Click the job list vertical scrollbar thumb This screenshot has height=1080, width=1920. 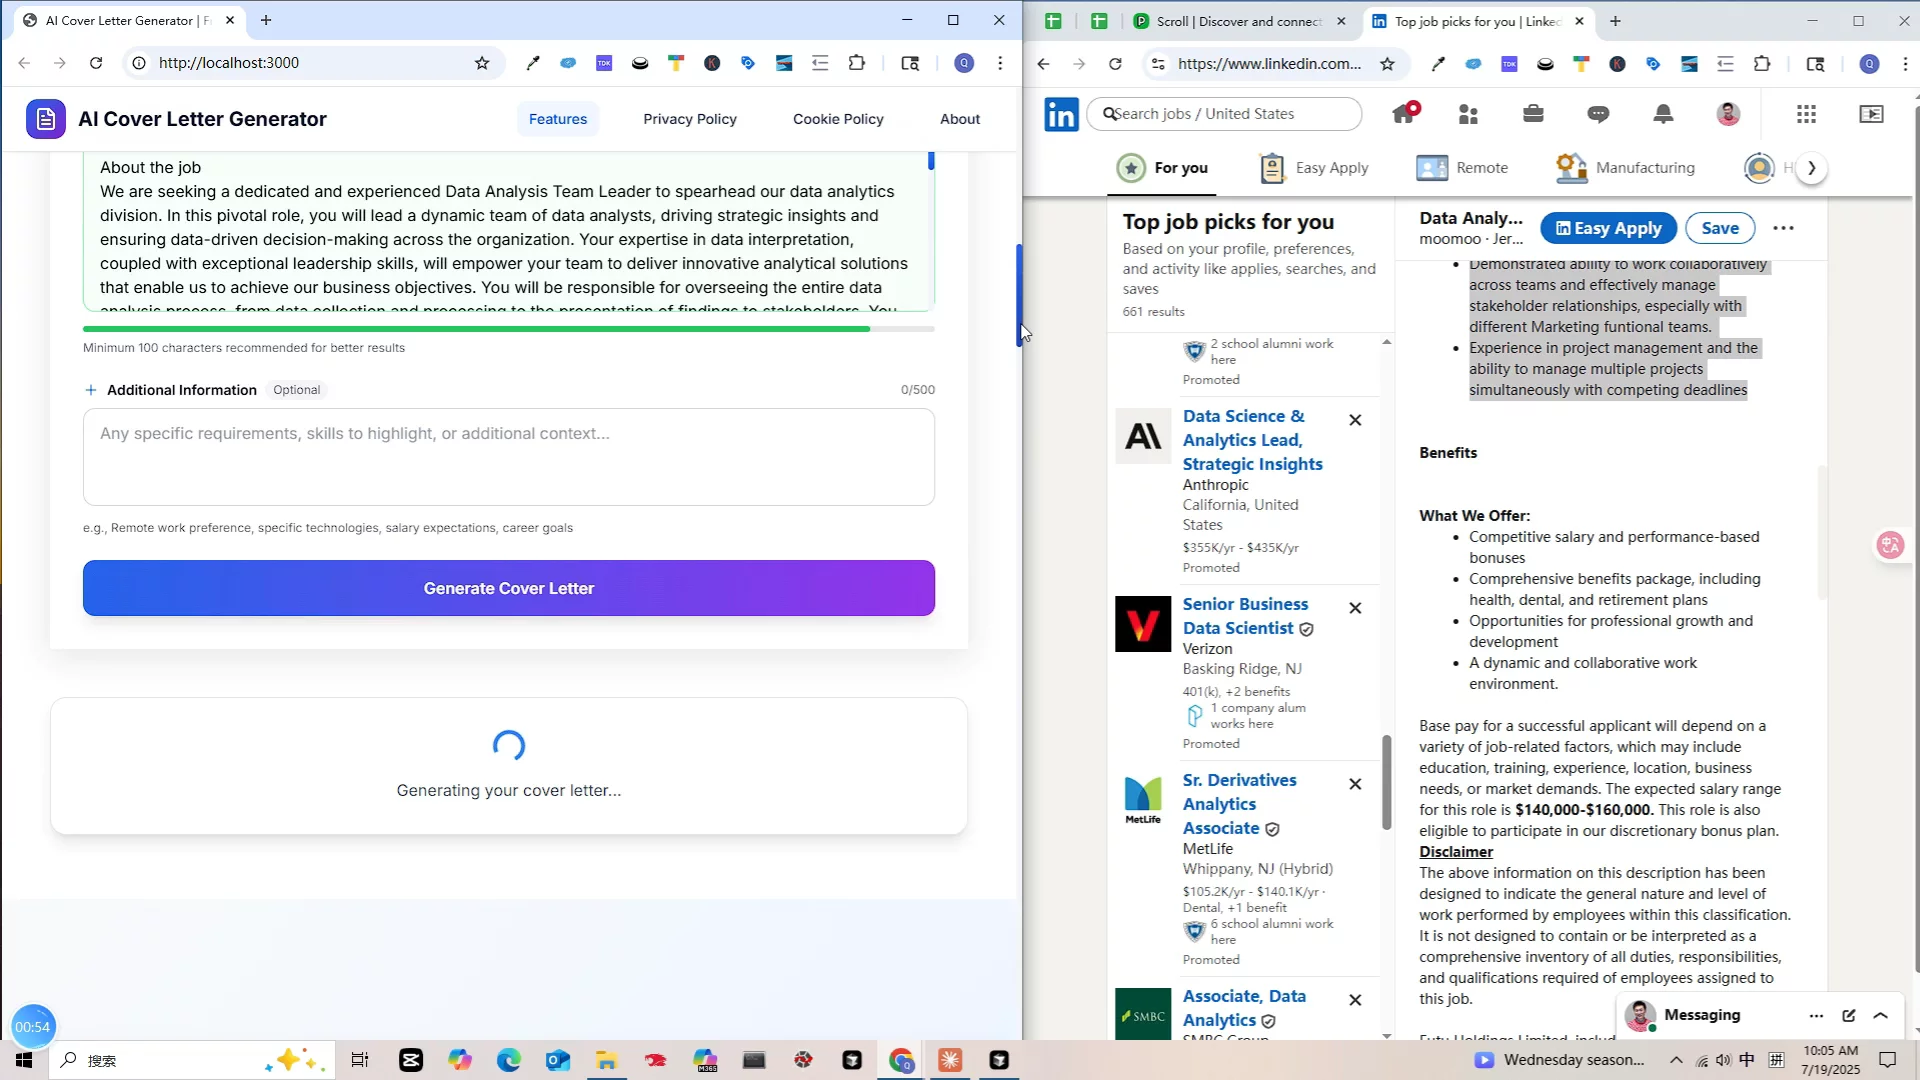[x=1386, y=782]
